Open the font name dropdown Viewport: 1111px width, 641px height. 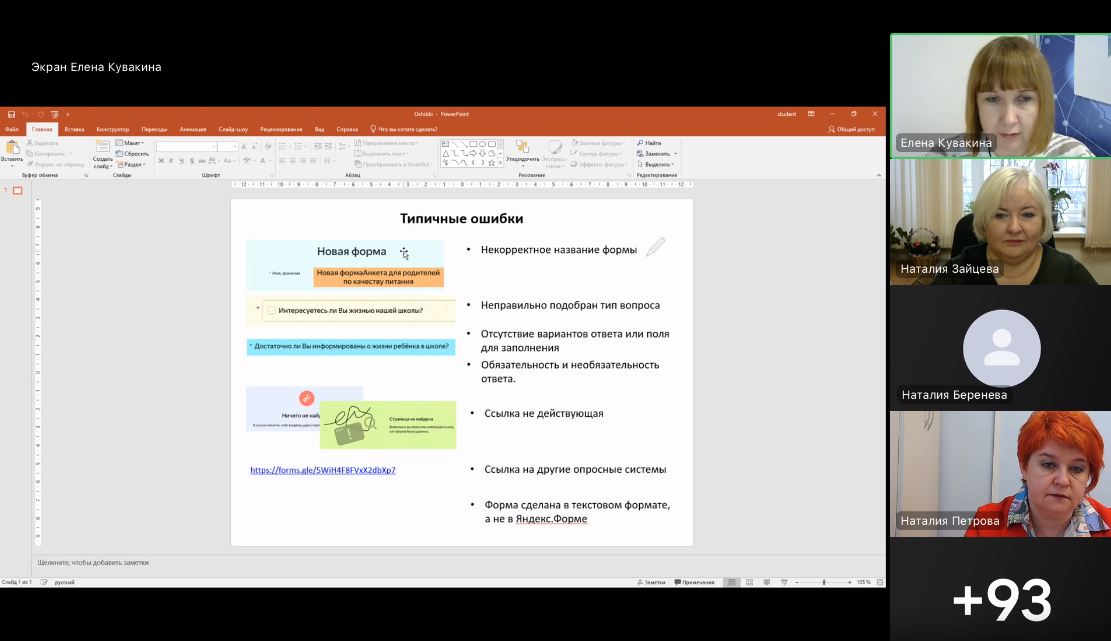pyautogui.click(x=213, y=147)
